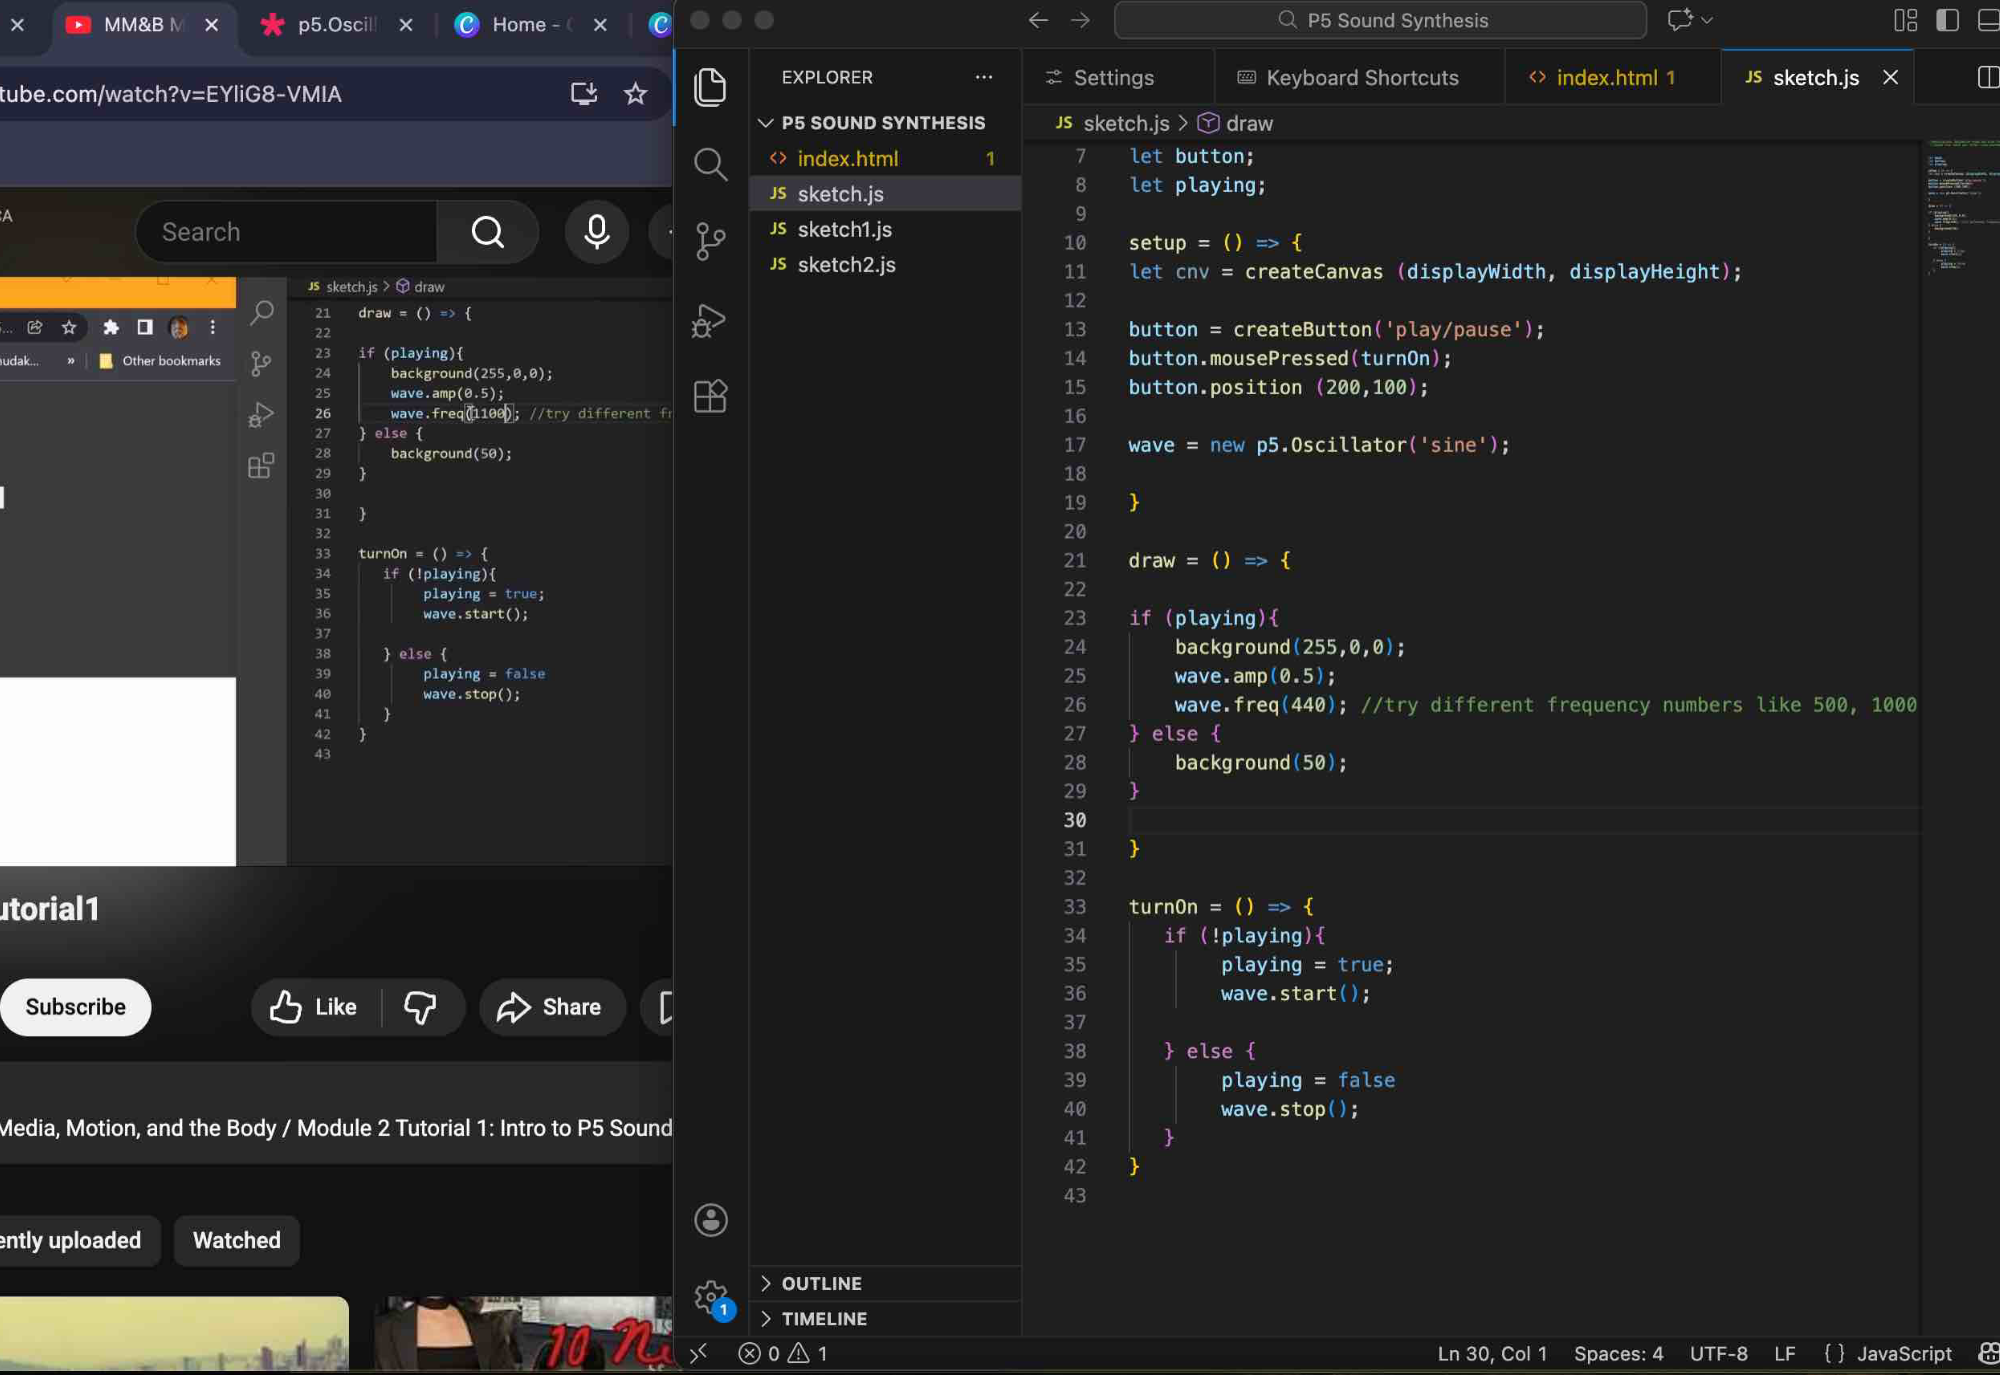Expand the OUTLINE section

[885, 1283]
